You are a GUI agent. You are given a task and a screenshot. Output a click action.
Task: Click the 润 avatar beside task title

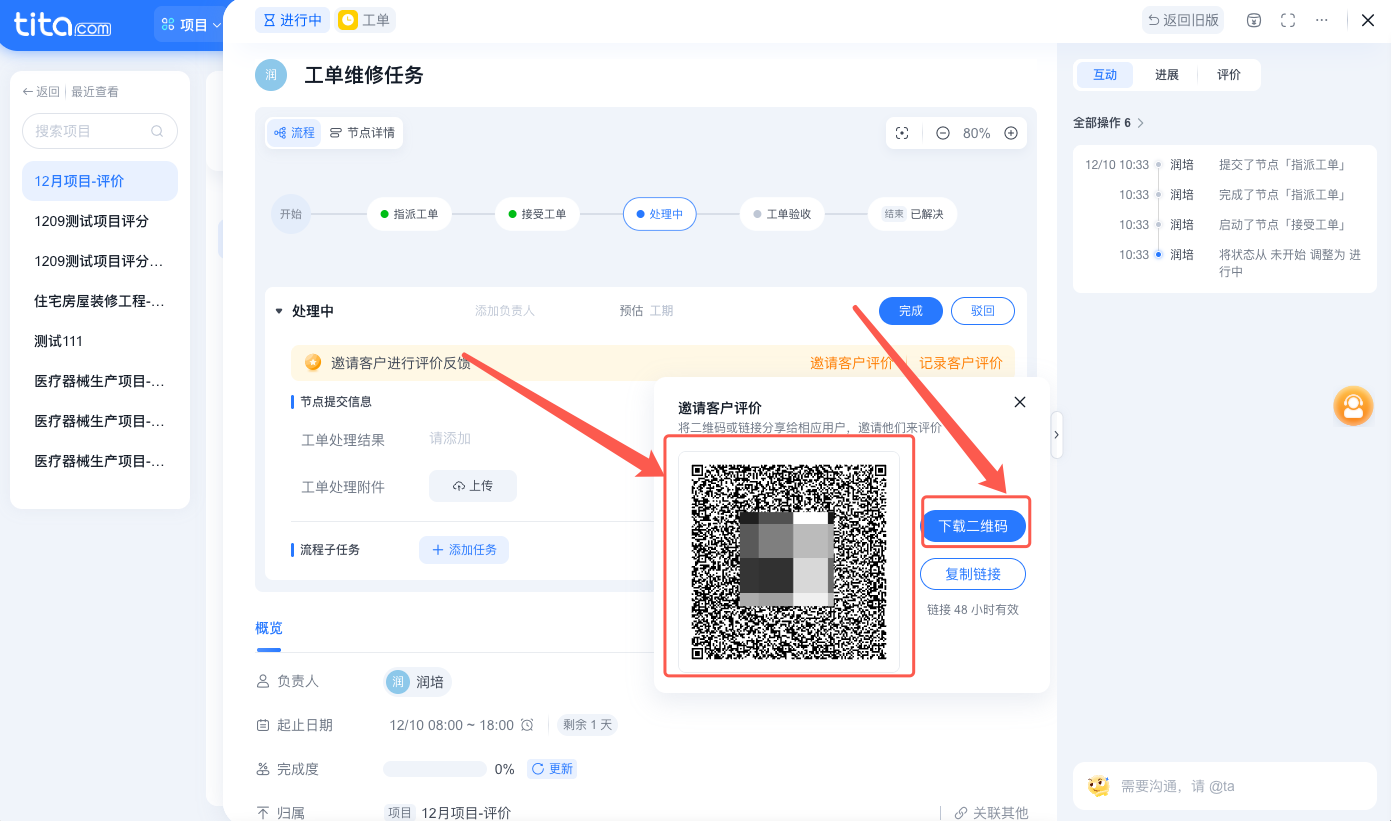click(271, 75)
